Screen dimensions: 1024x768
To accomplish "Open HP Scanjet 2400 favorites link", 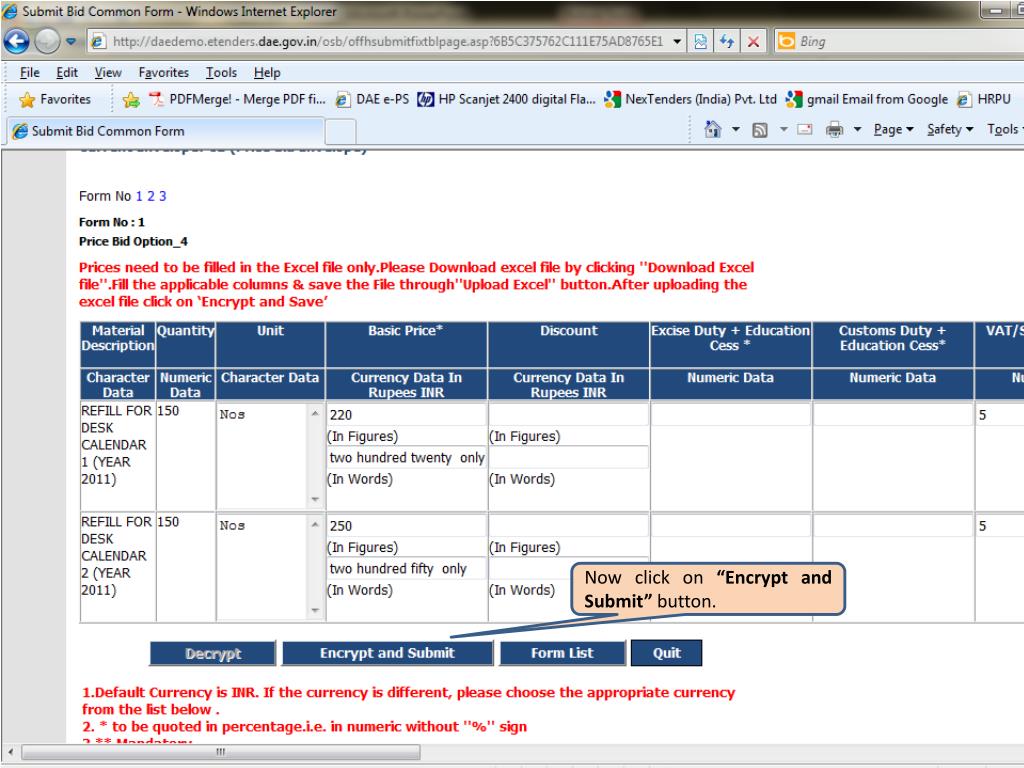I will 506,99.
